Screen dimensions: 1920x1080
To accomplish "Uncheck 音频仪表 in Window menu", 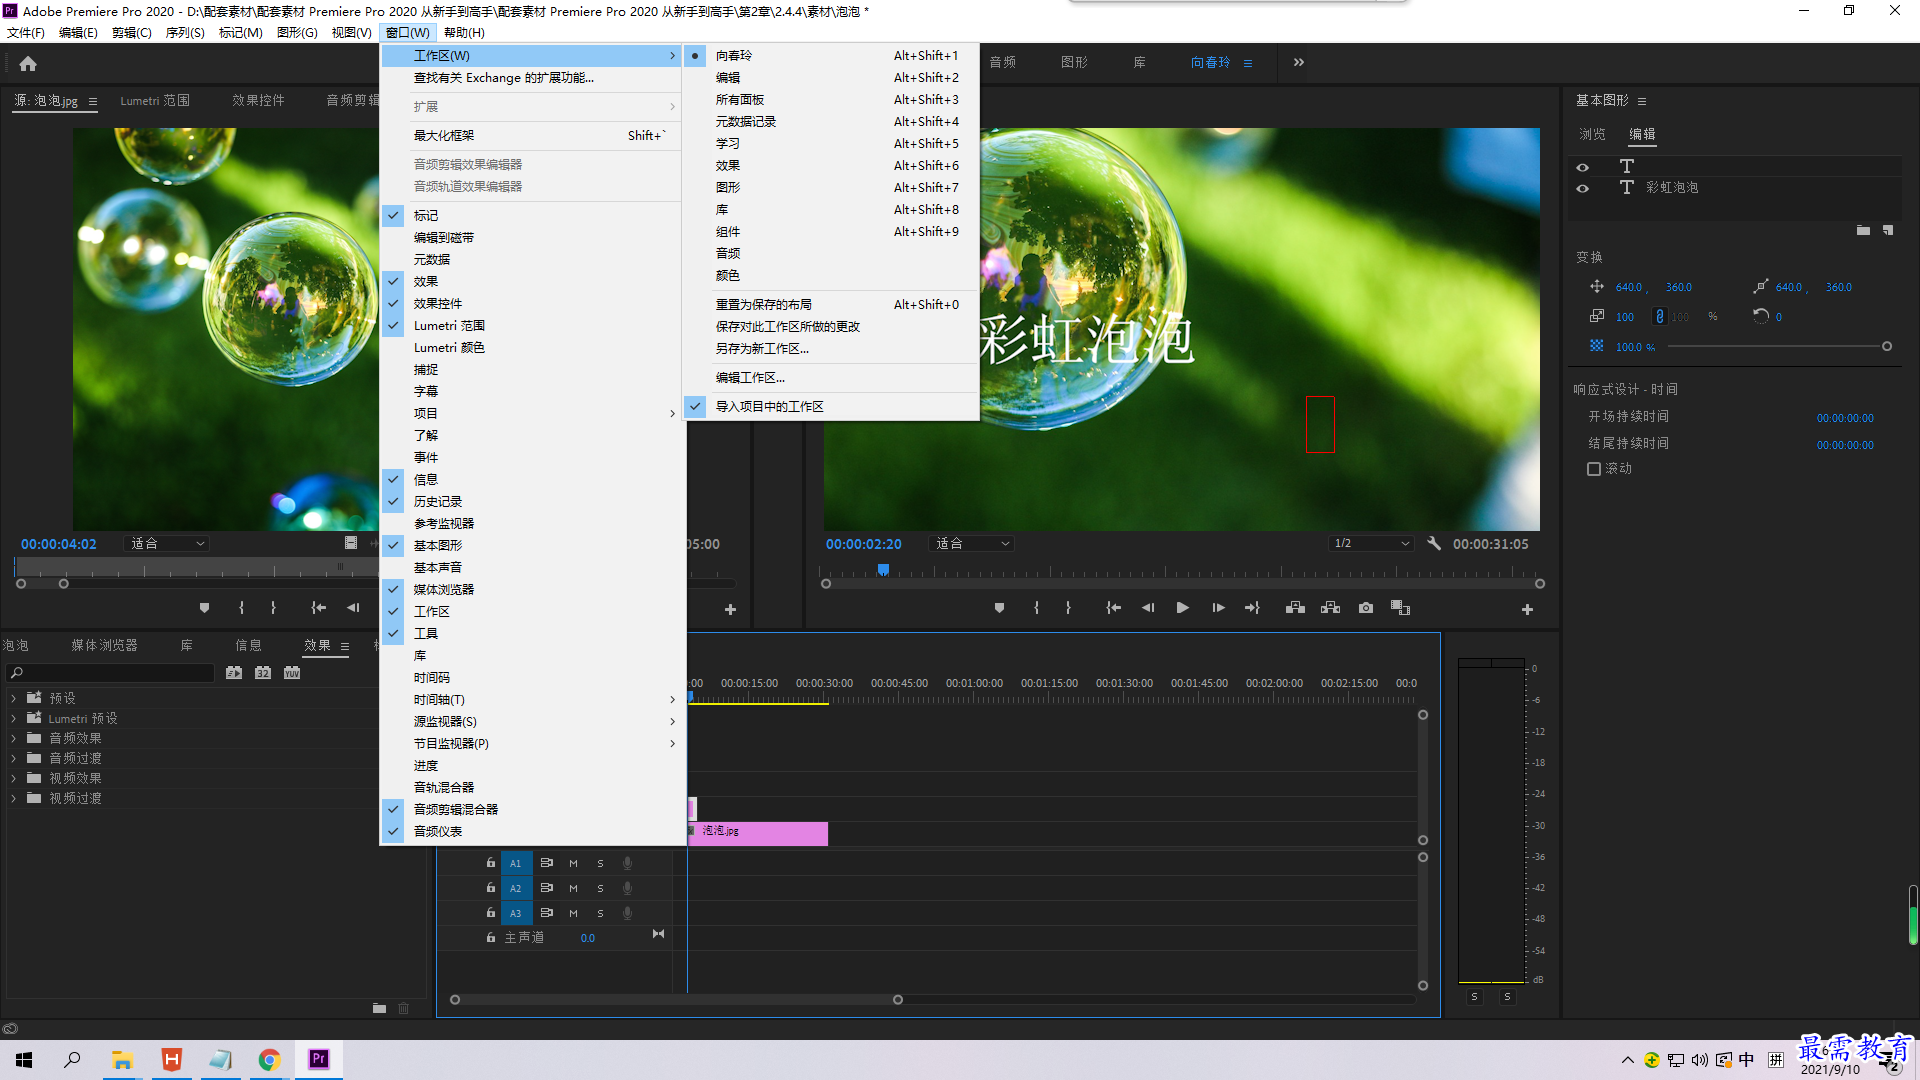I will (531, 831).
